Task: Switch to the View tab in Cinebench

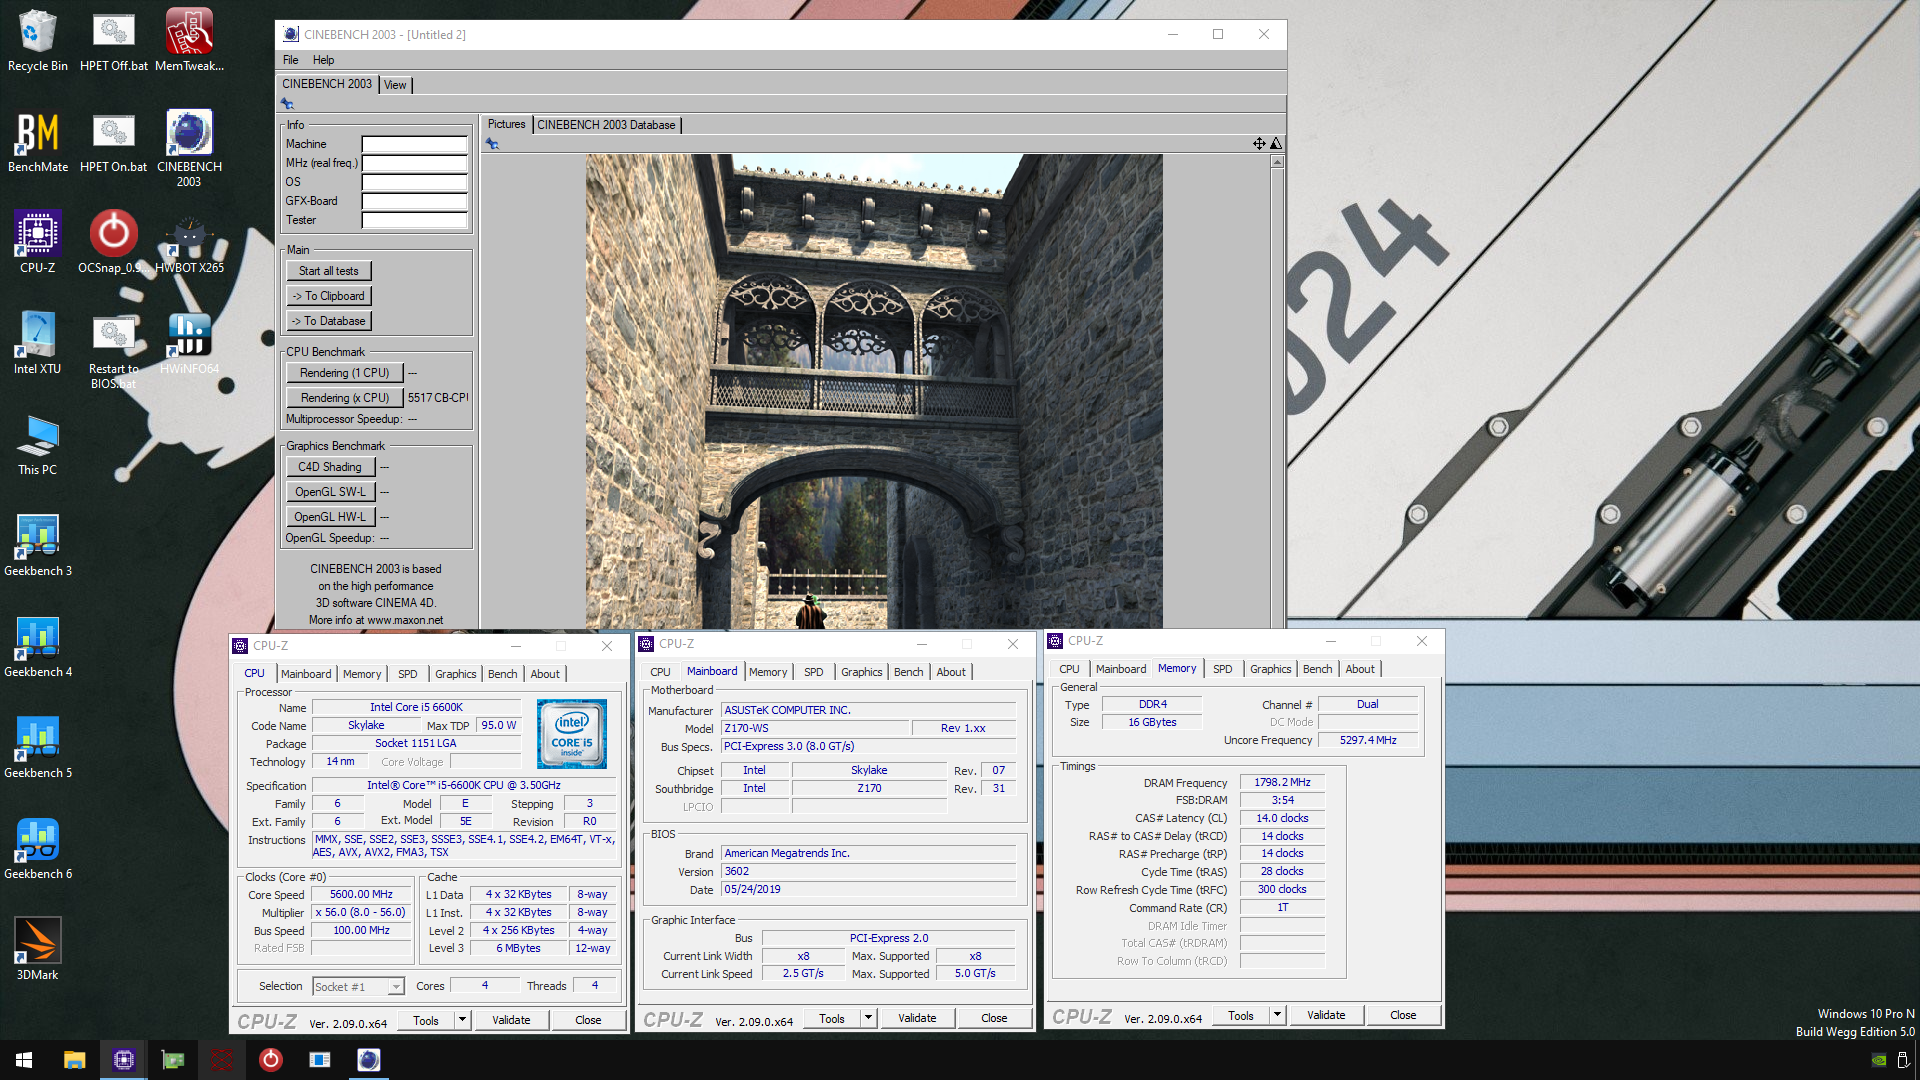Action: (x=395, y=85)
